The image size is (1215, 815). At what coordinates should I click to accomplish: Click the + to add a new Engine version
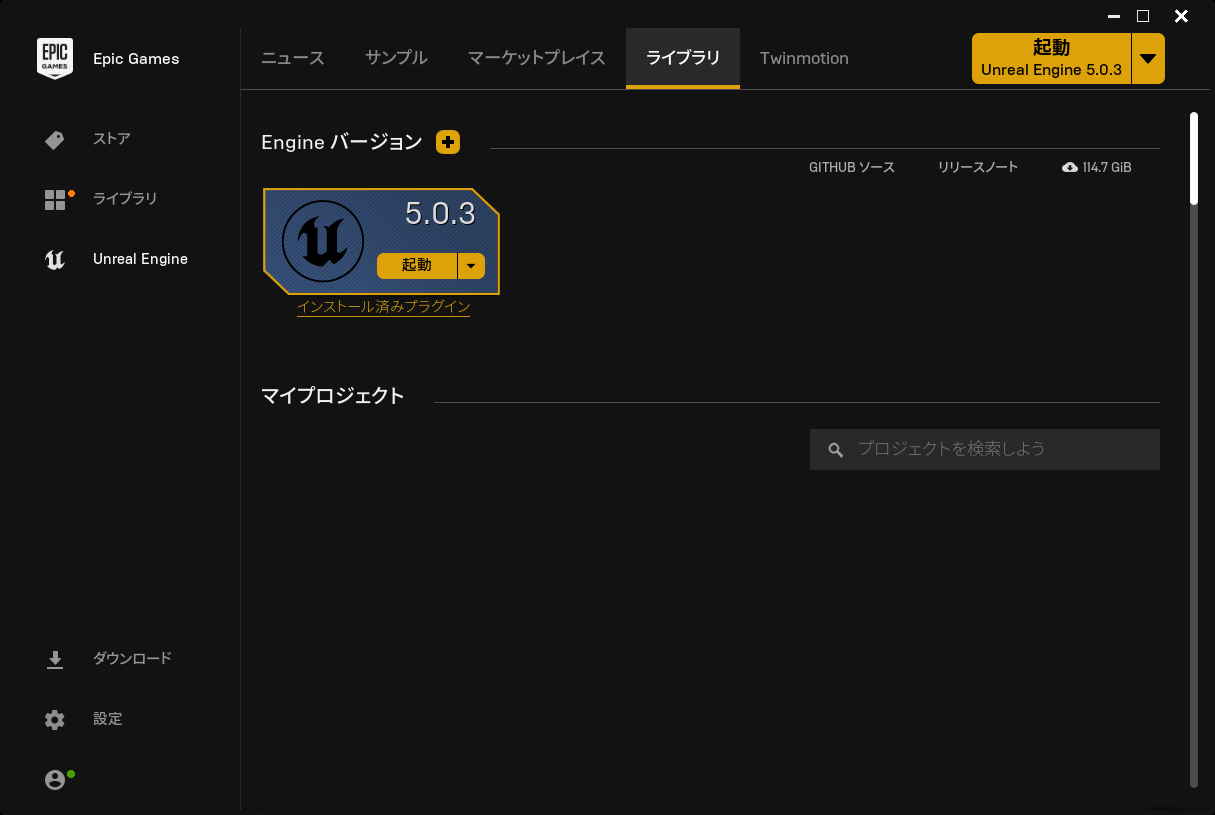tap(447, 142)
